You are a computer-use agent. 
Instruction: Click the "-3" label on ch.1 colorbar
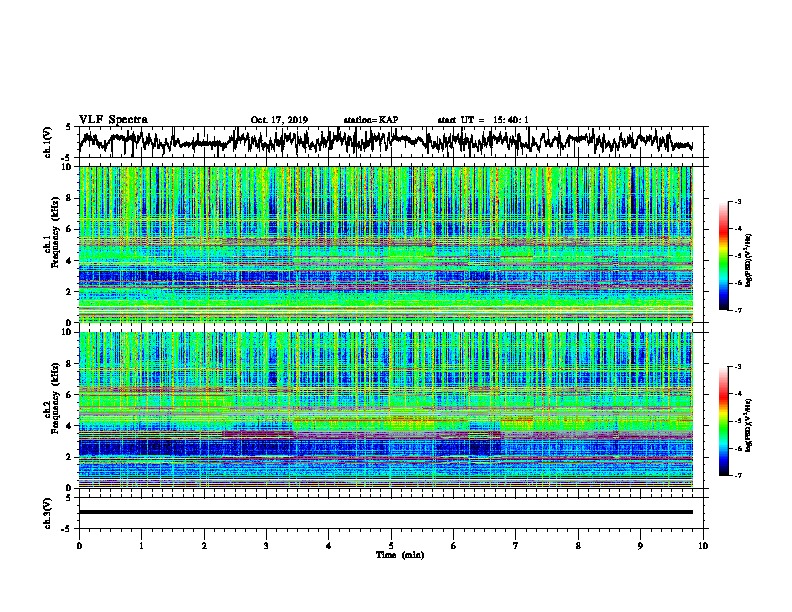[x=737, y=201]
